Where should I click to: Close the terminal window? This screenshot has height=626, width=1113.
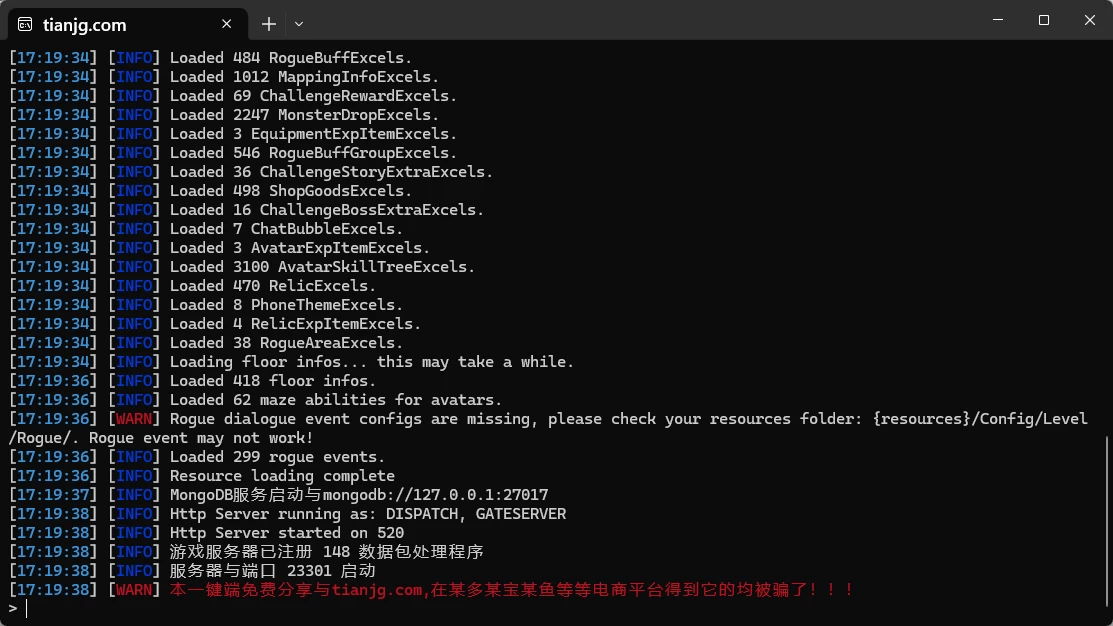click(1090, 20)
